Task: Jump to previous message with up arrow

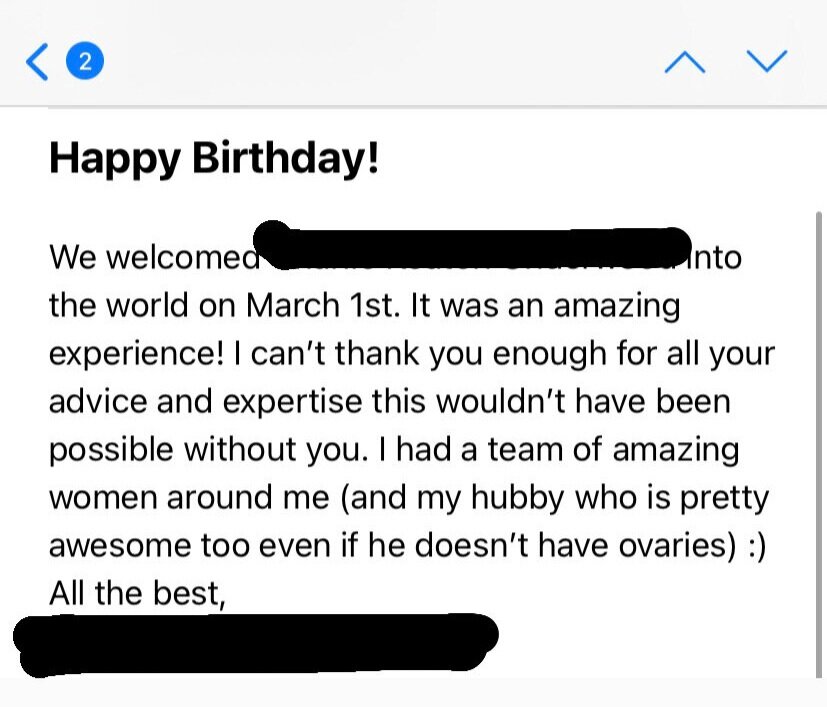Action: pos(685,62)
